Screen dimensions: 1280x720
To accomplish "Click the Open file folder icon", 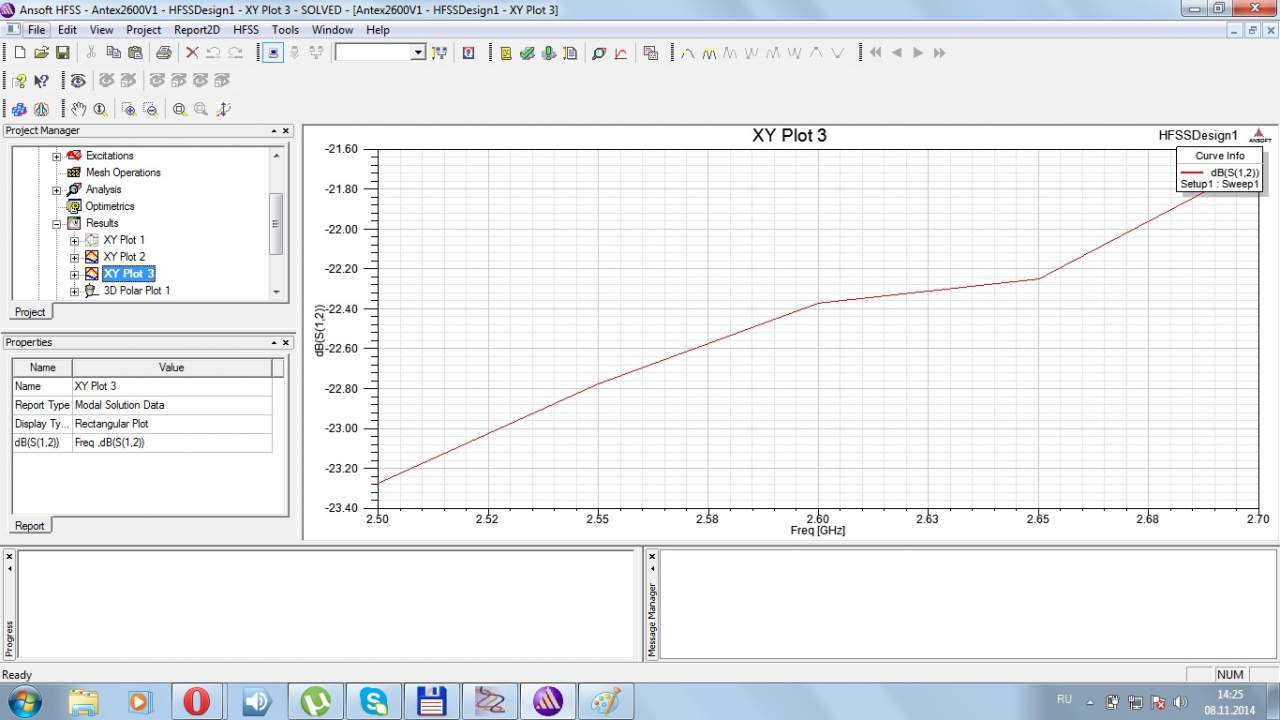I will coord(41,53).
